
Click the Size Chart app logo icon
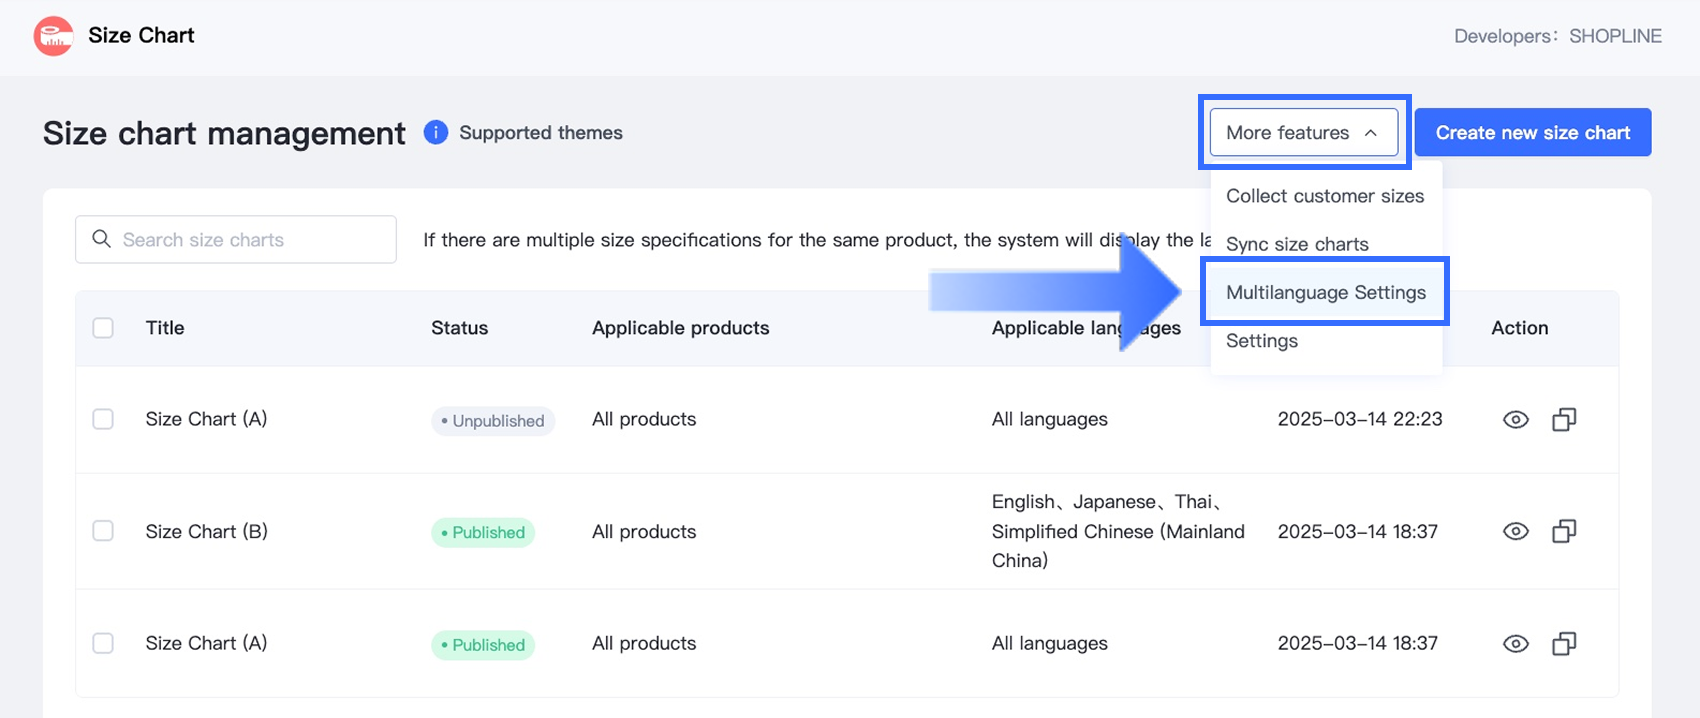53,36
